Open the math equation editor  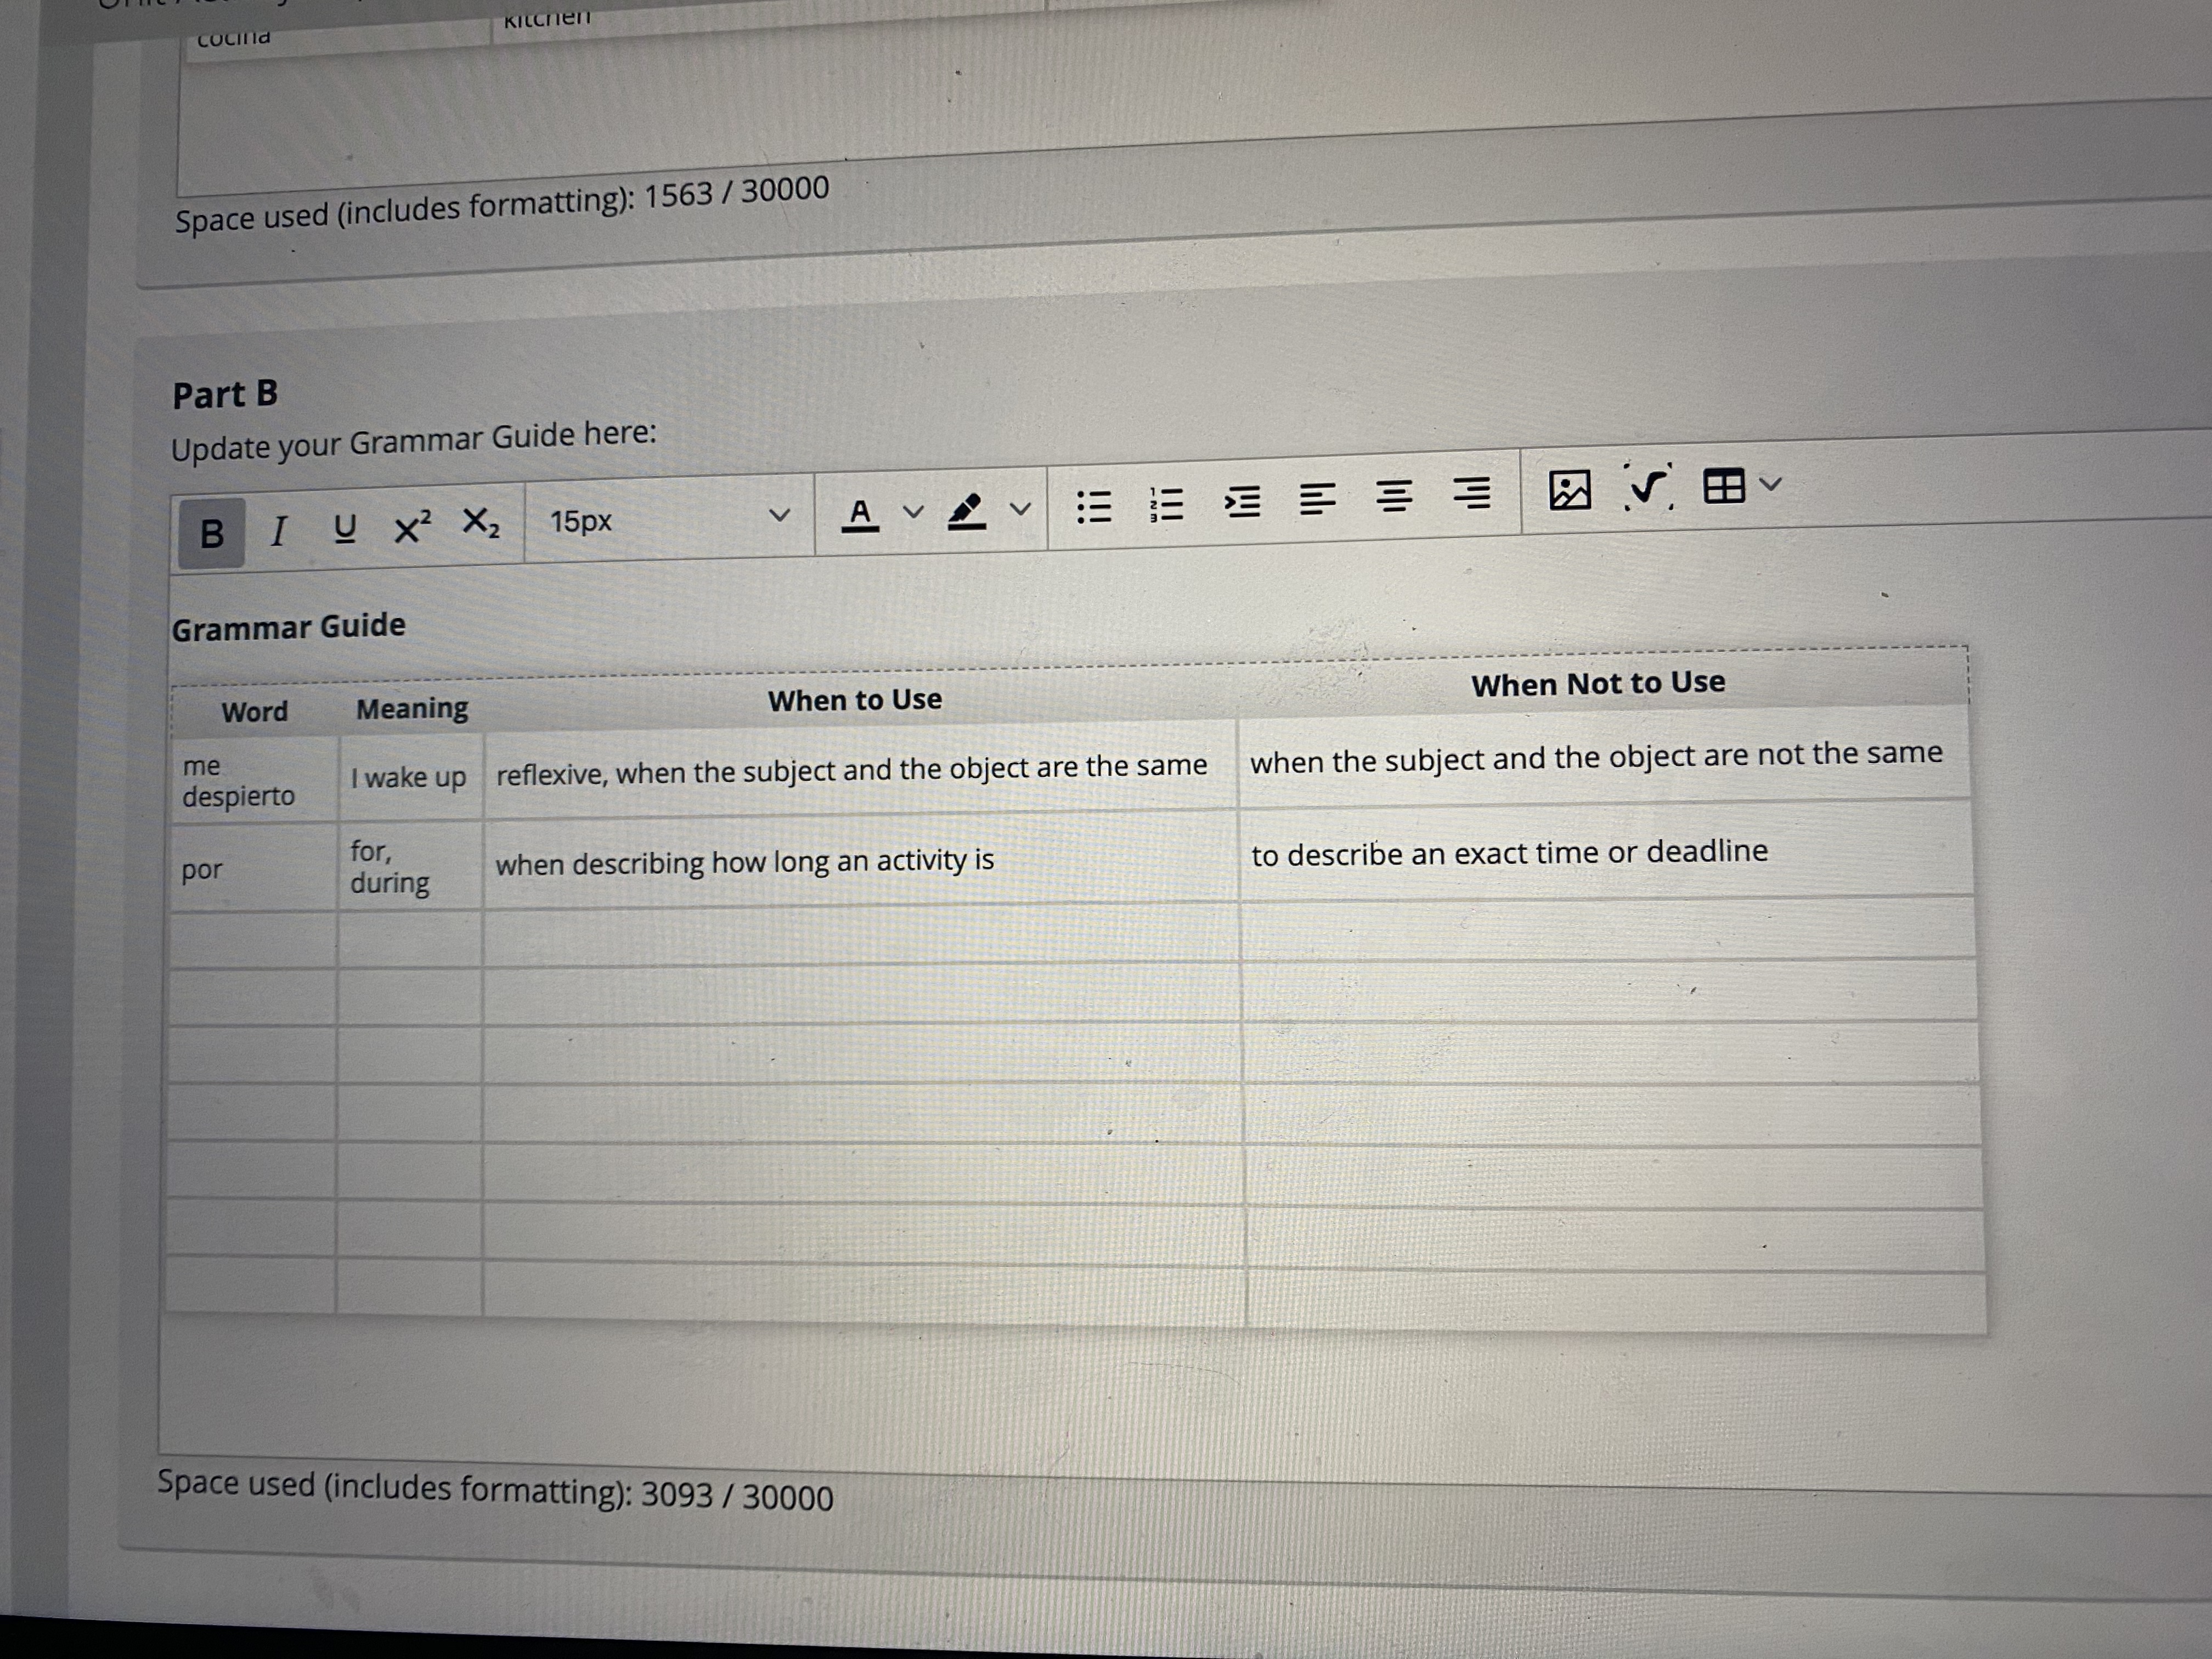[x=1647, y=487]
